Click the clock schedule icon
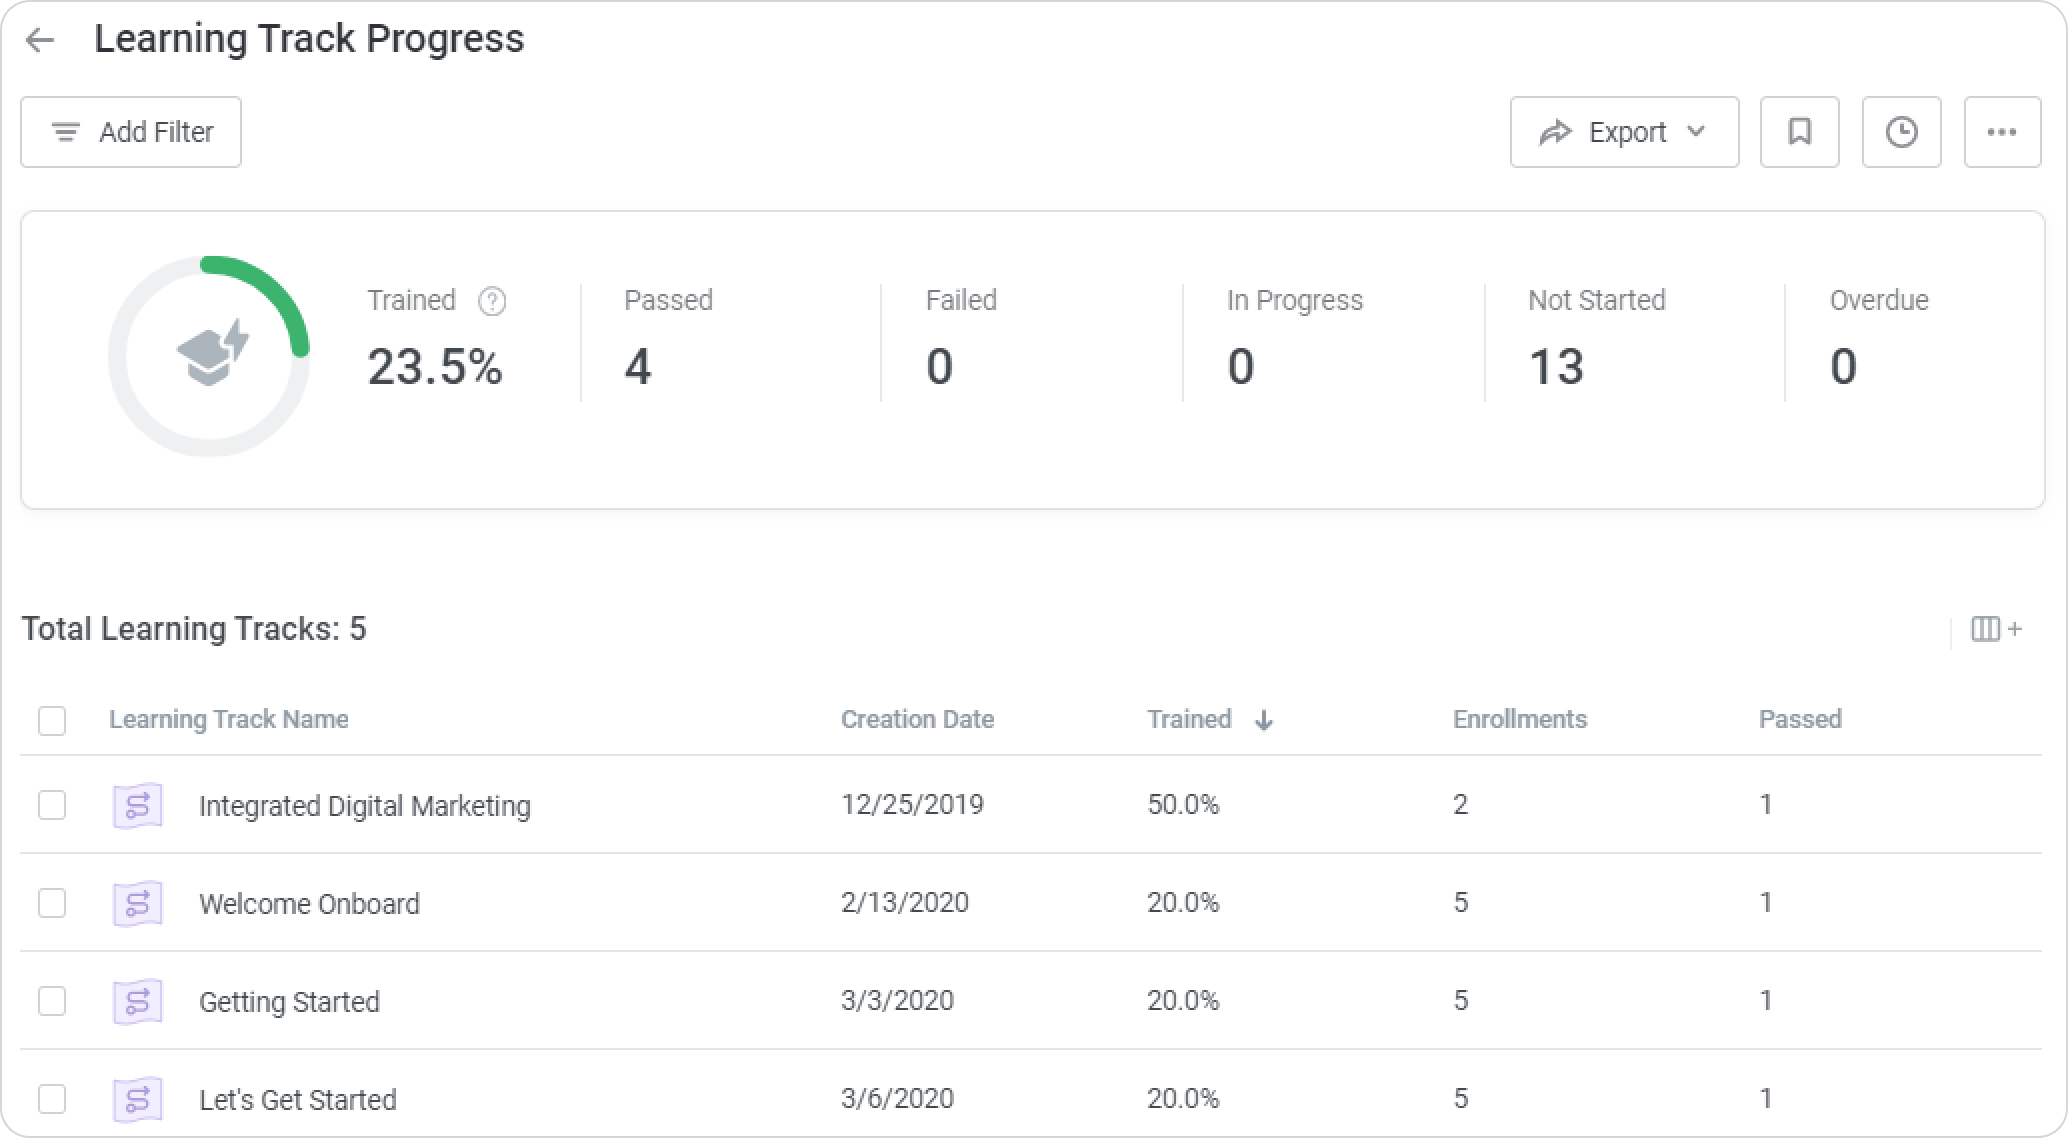Screen dimensions: 2068x1138 pos(1901,132)
